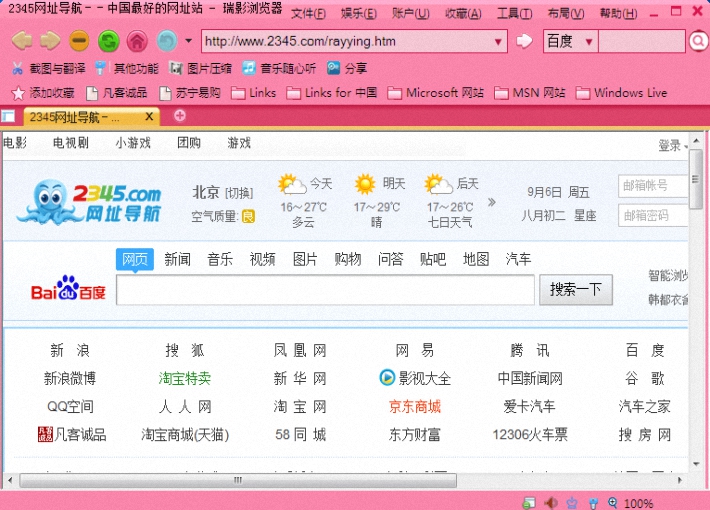Open Links for 中国 bookmark folder

point(332,93)
